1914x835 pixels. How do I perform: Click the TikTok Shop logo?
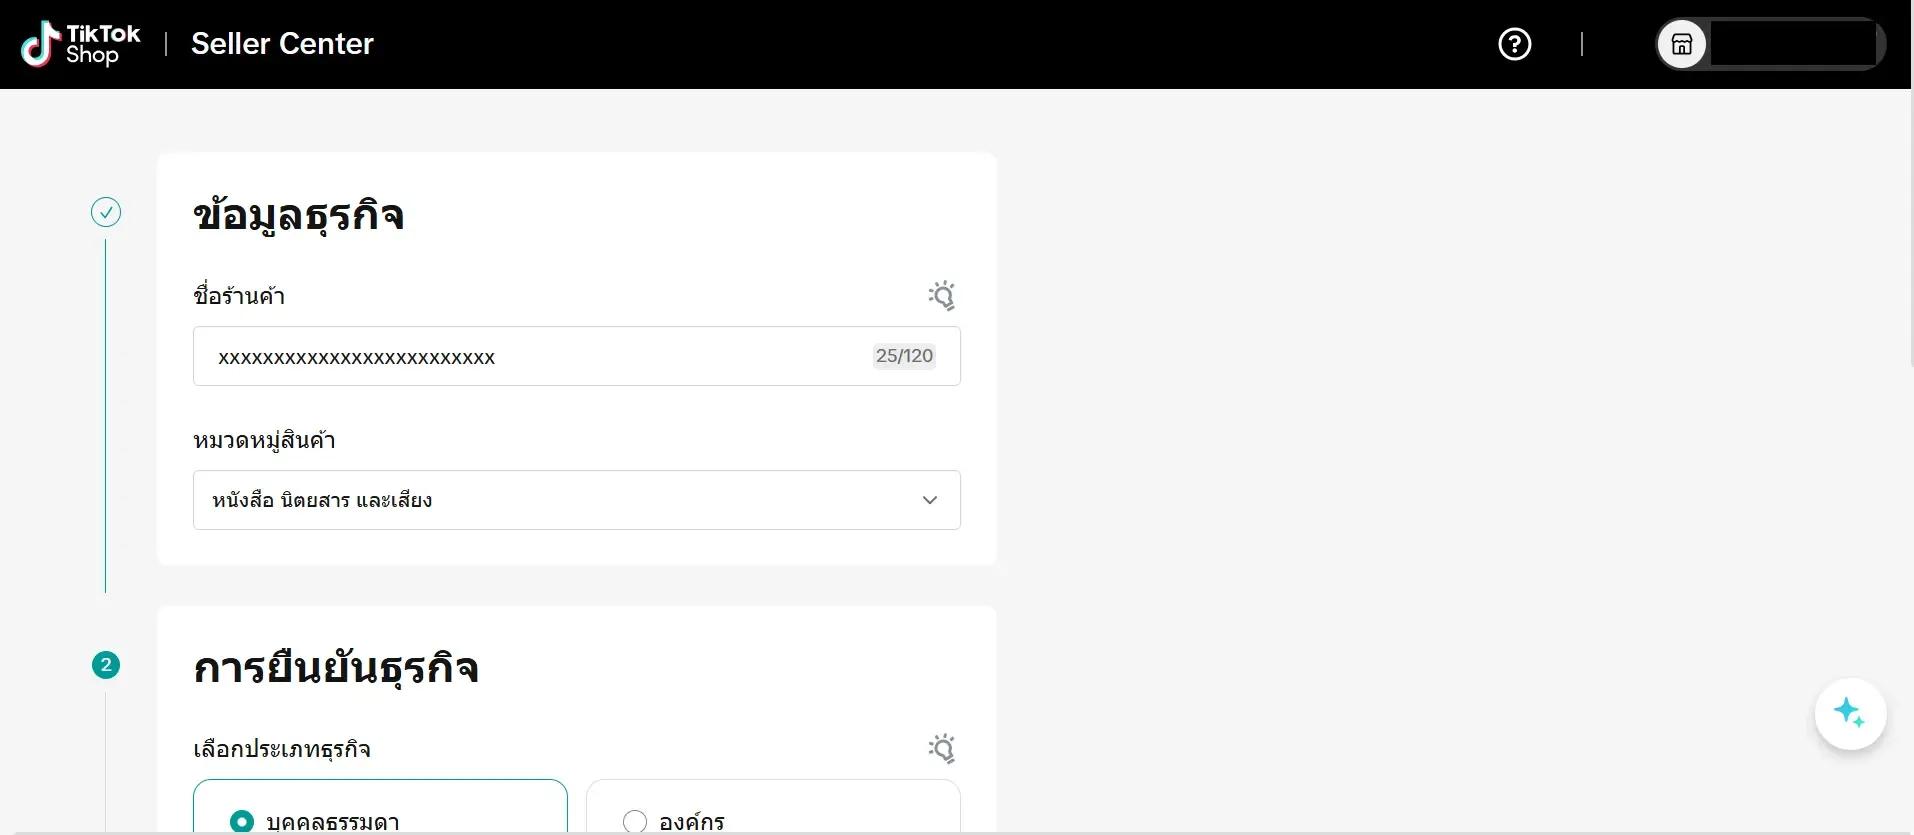(x=81, y=44)
